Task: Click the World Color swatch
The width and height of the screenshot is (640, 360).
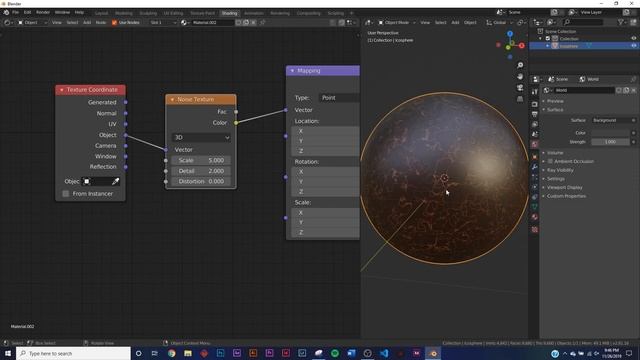Action: tap(611, 133)
